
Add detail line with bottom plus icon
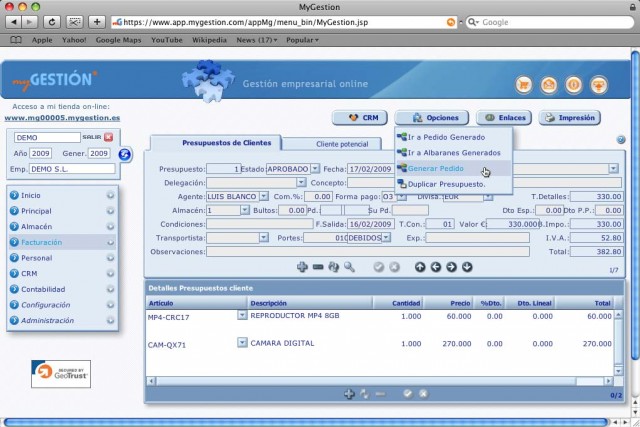click(349, 394)
